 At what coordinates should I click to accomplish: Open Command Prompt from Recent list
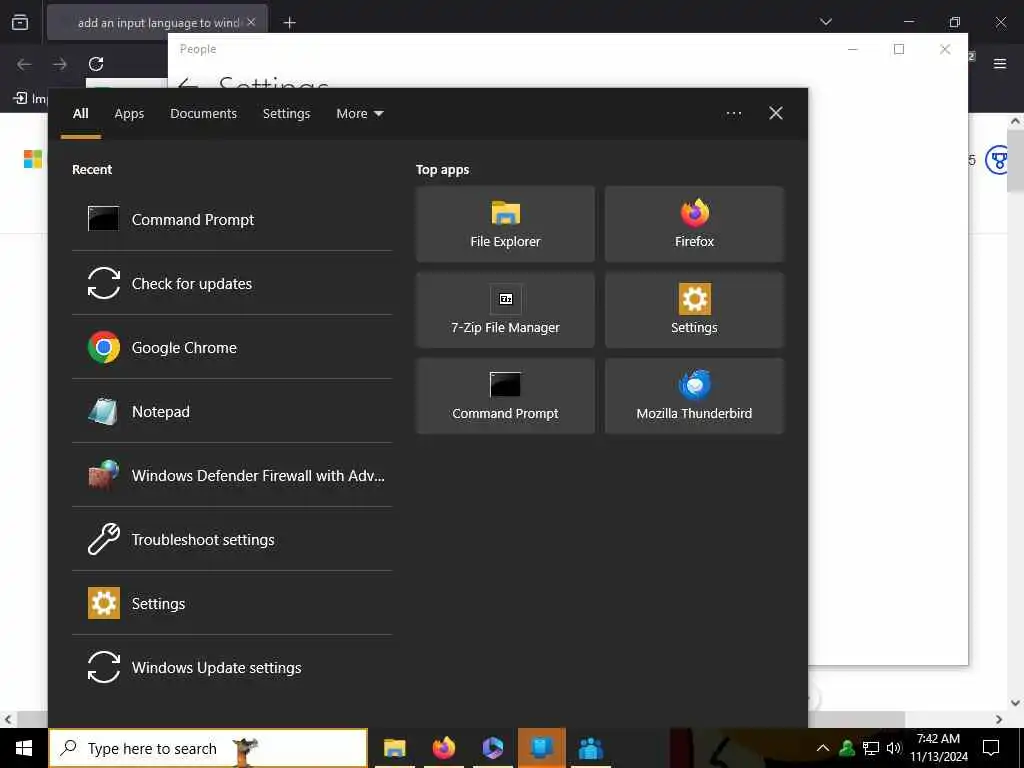(x=232, y=219)
